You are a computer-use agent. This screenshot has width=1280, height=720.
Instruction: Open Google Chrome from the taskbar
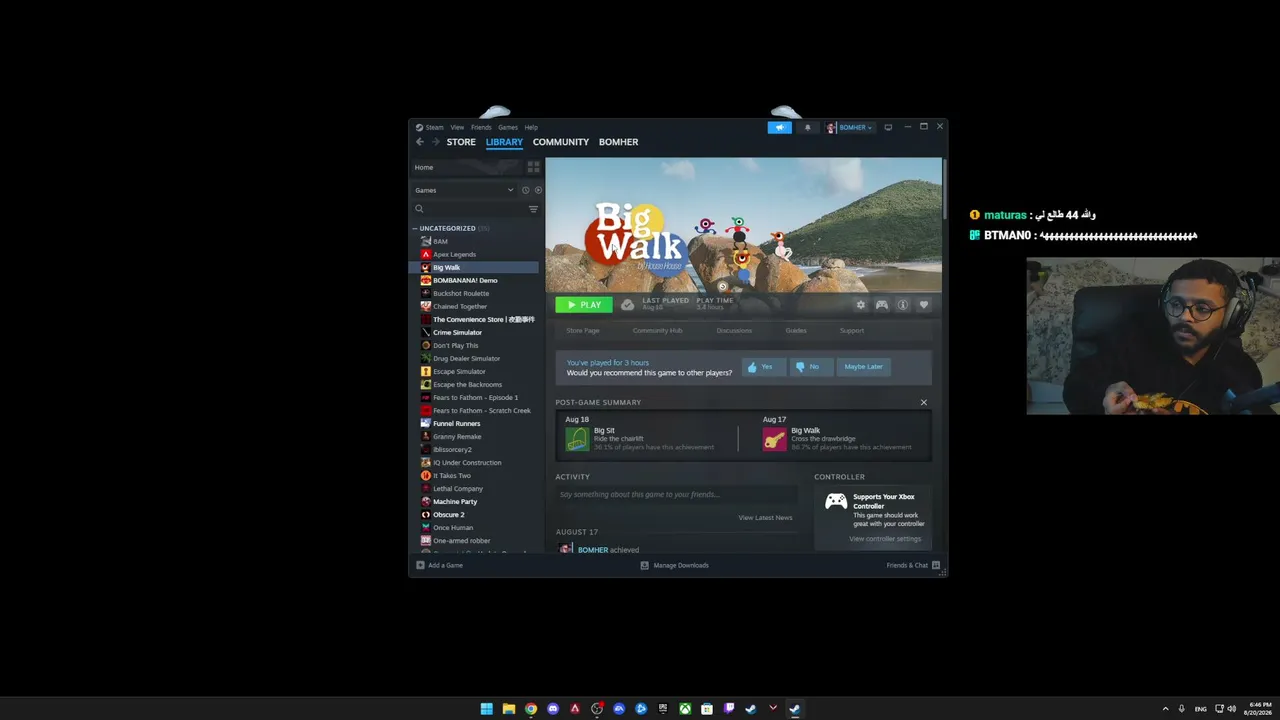pos(531,709)
